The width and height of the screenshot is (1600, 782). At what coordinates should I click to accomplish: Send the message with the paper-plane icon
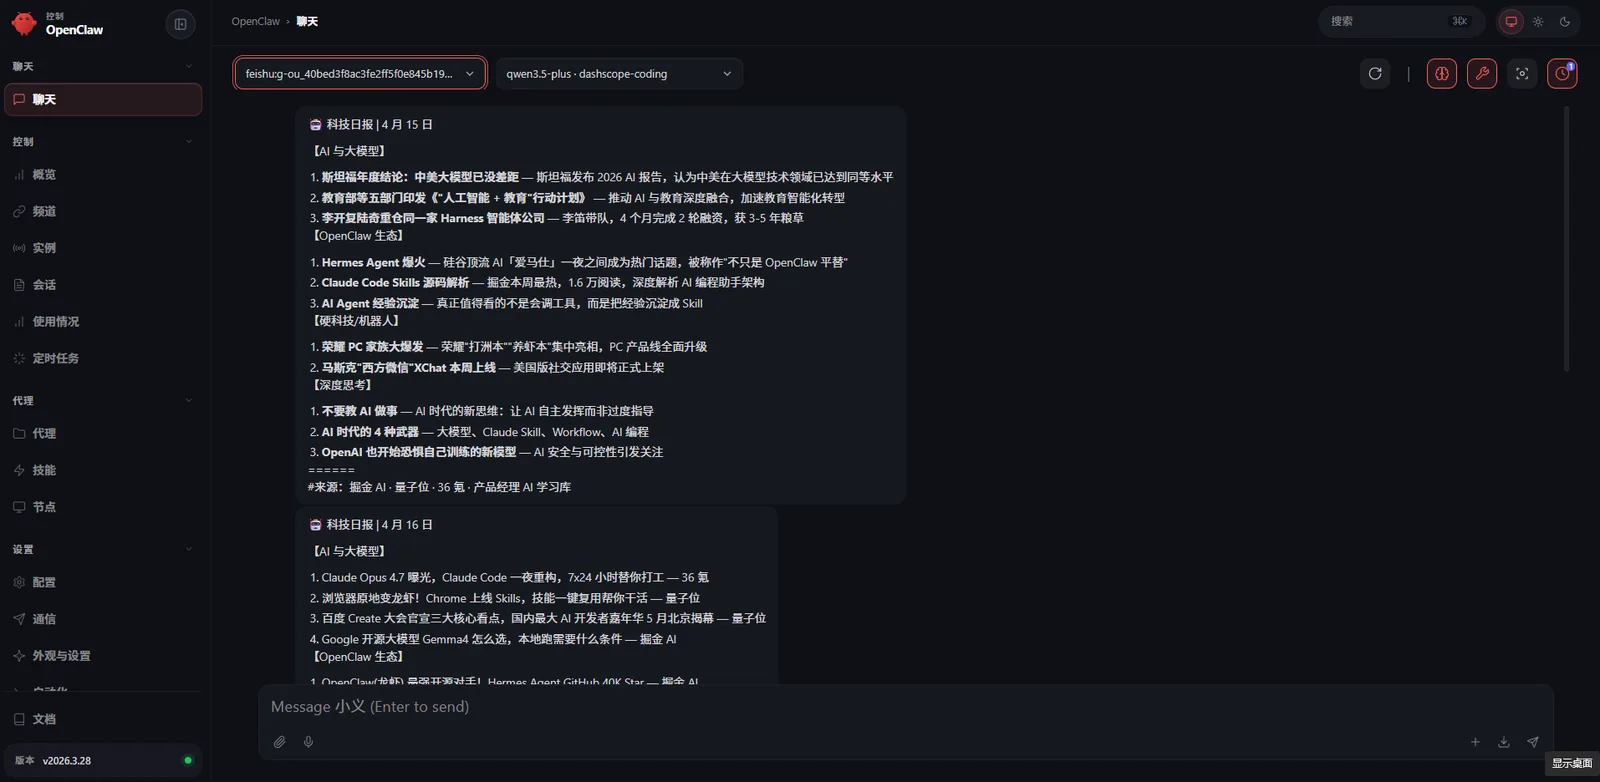click(x=1533, y=742)
